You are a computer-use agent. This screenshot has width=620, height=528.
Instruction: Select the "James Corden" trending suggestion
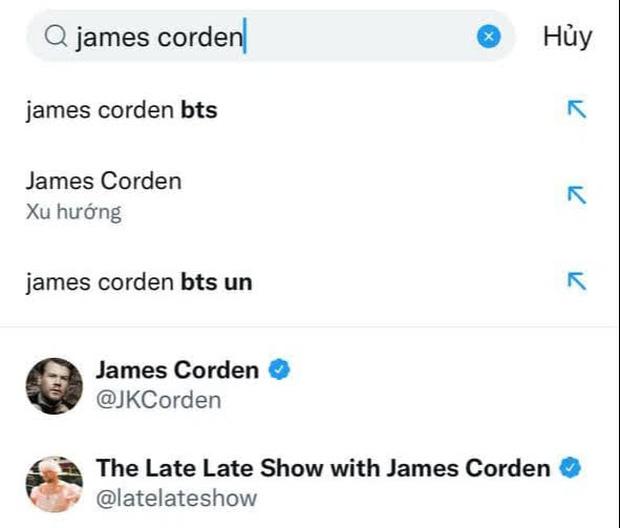(104, 181)
